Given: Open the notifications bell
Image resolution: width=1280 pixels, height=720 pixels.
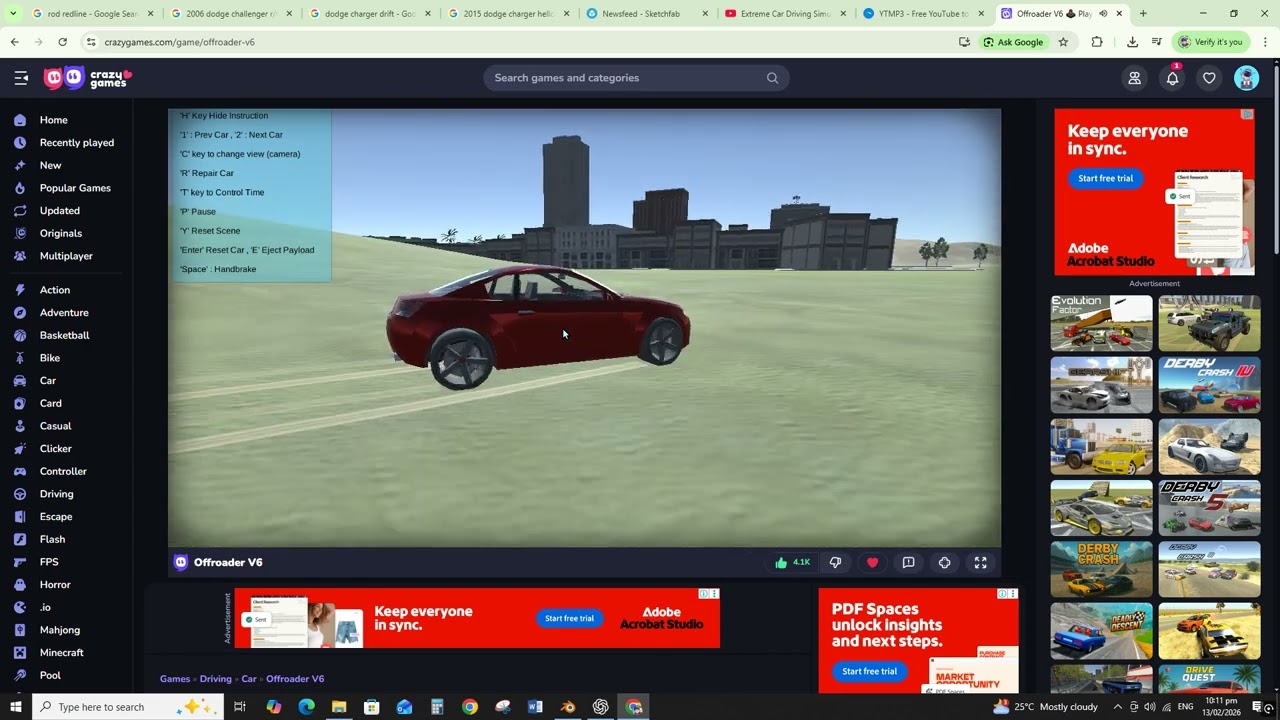Looking at the screenshot, I should (x=1172, y=78).
